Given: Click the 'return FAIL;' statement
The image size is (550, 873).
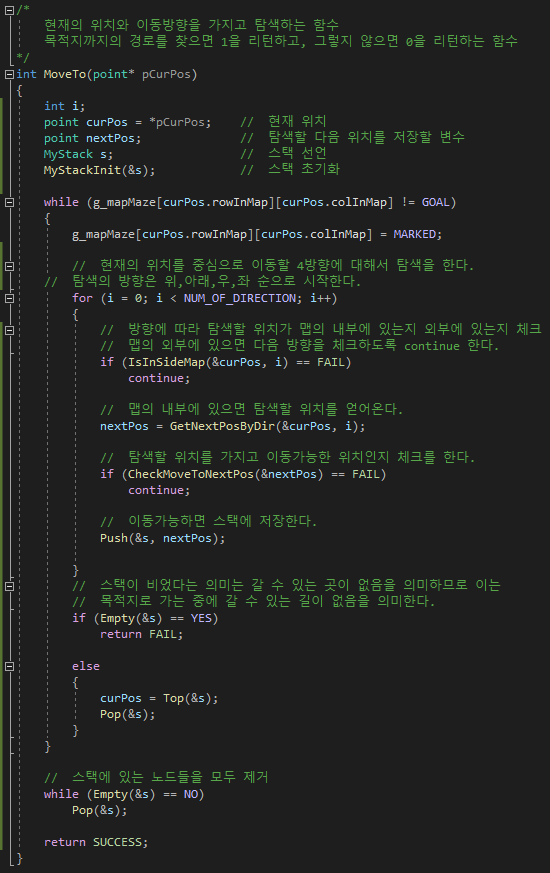Looking at the screenshot, I should pos(141,634).
